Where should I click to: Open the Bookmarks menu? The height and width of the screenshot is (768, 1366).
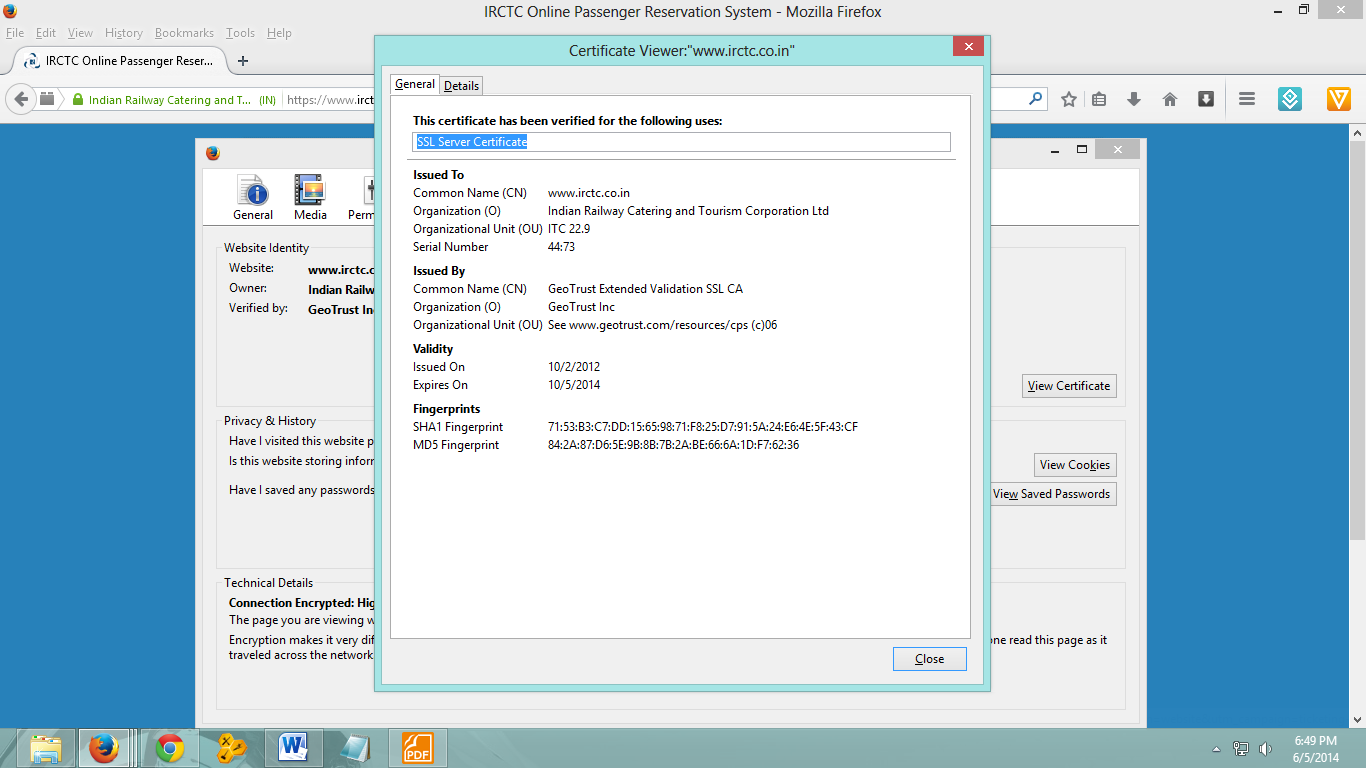[185, 33]
